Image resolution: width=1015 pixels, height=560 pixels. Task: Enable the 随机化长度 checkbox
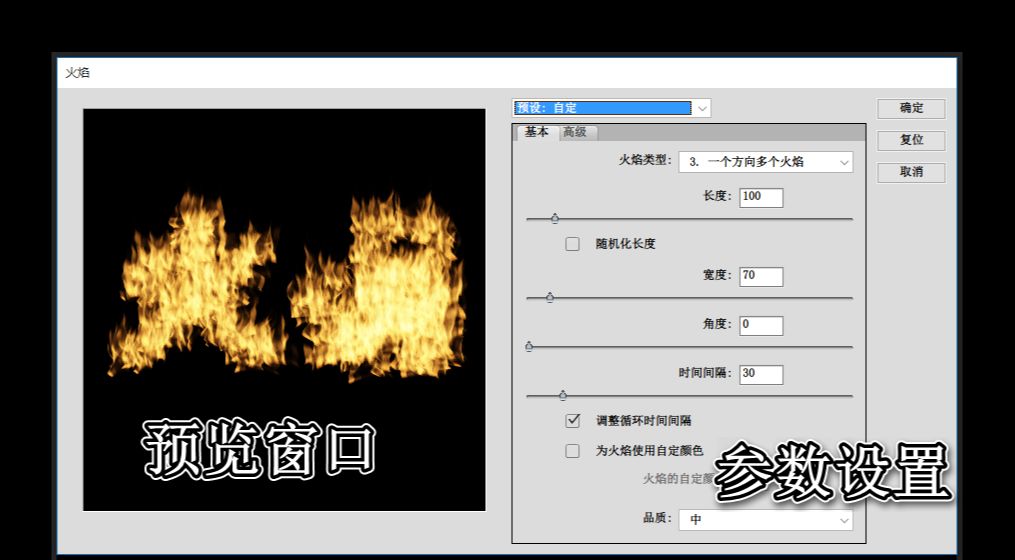click(x=572, y=244)
